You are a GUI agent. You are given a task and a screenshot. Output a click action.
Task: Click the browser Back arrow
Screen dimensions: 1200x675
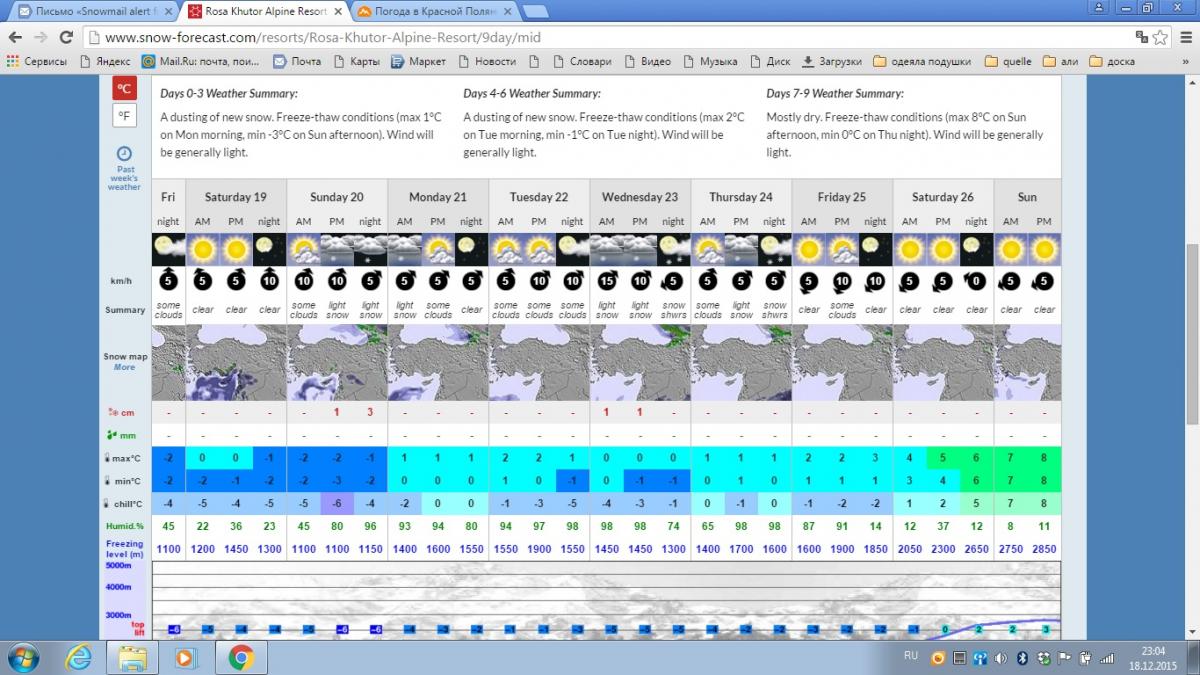(15, 37)
